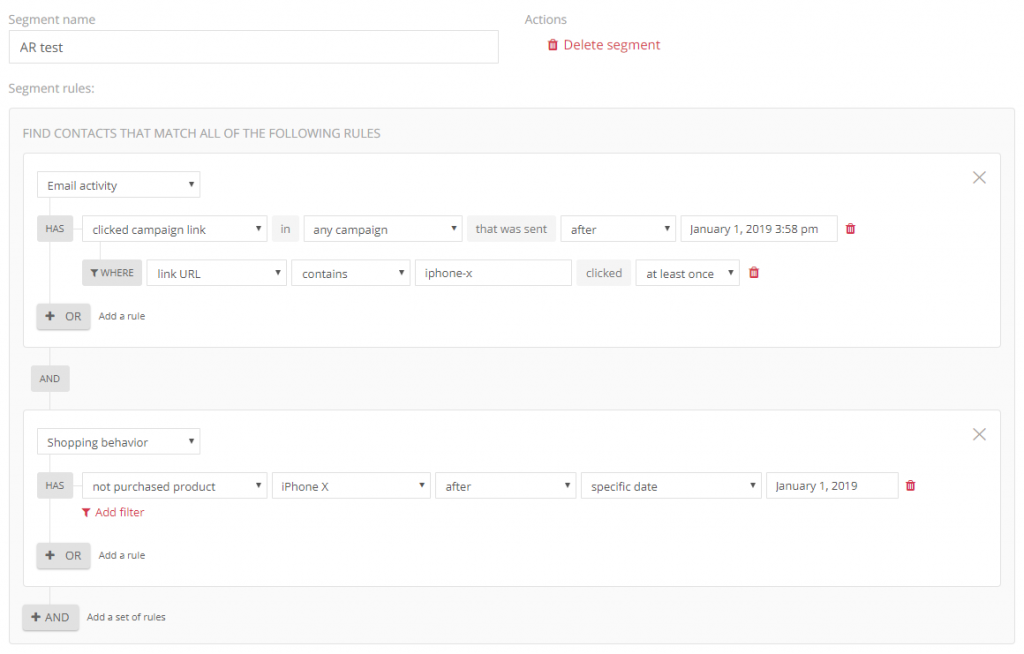Screen dimensions: 1024x654
Task: Click 'FIND CONTACTS THAT MATCH ALL OF THE FOLLOWING RULES' heading
Action: click(x=202, y=133)
